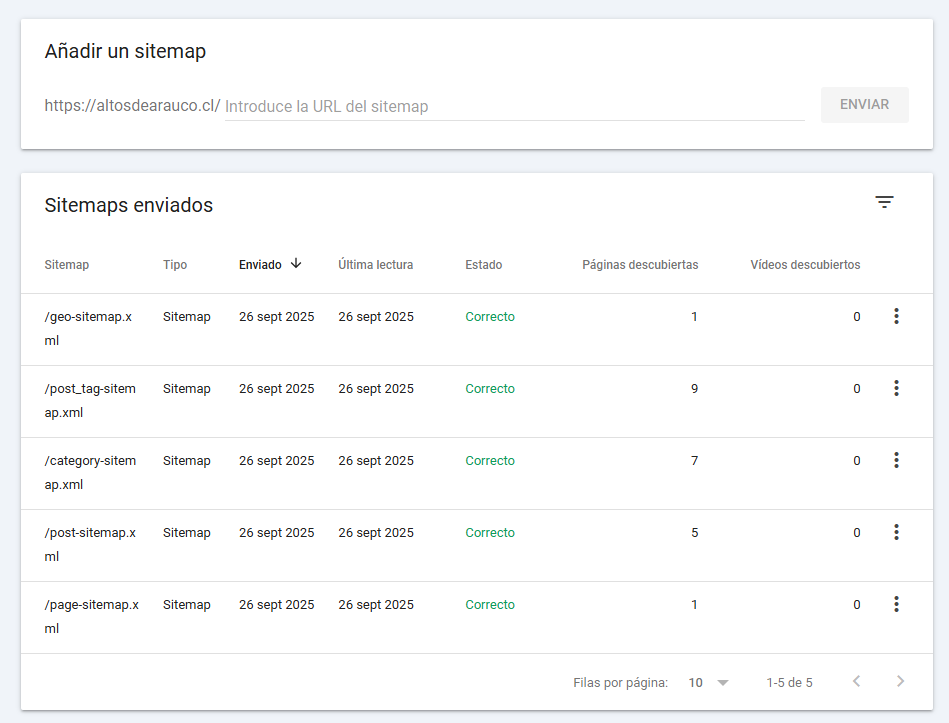
Task: Open more options for /post-sitemap.xml row
Action: (896, 533)
